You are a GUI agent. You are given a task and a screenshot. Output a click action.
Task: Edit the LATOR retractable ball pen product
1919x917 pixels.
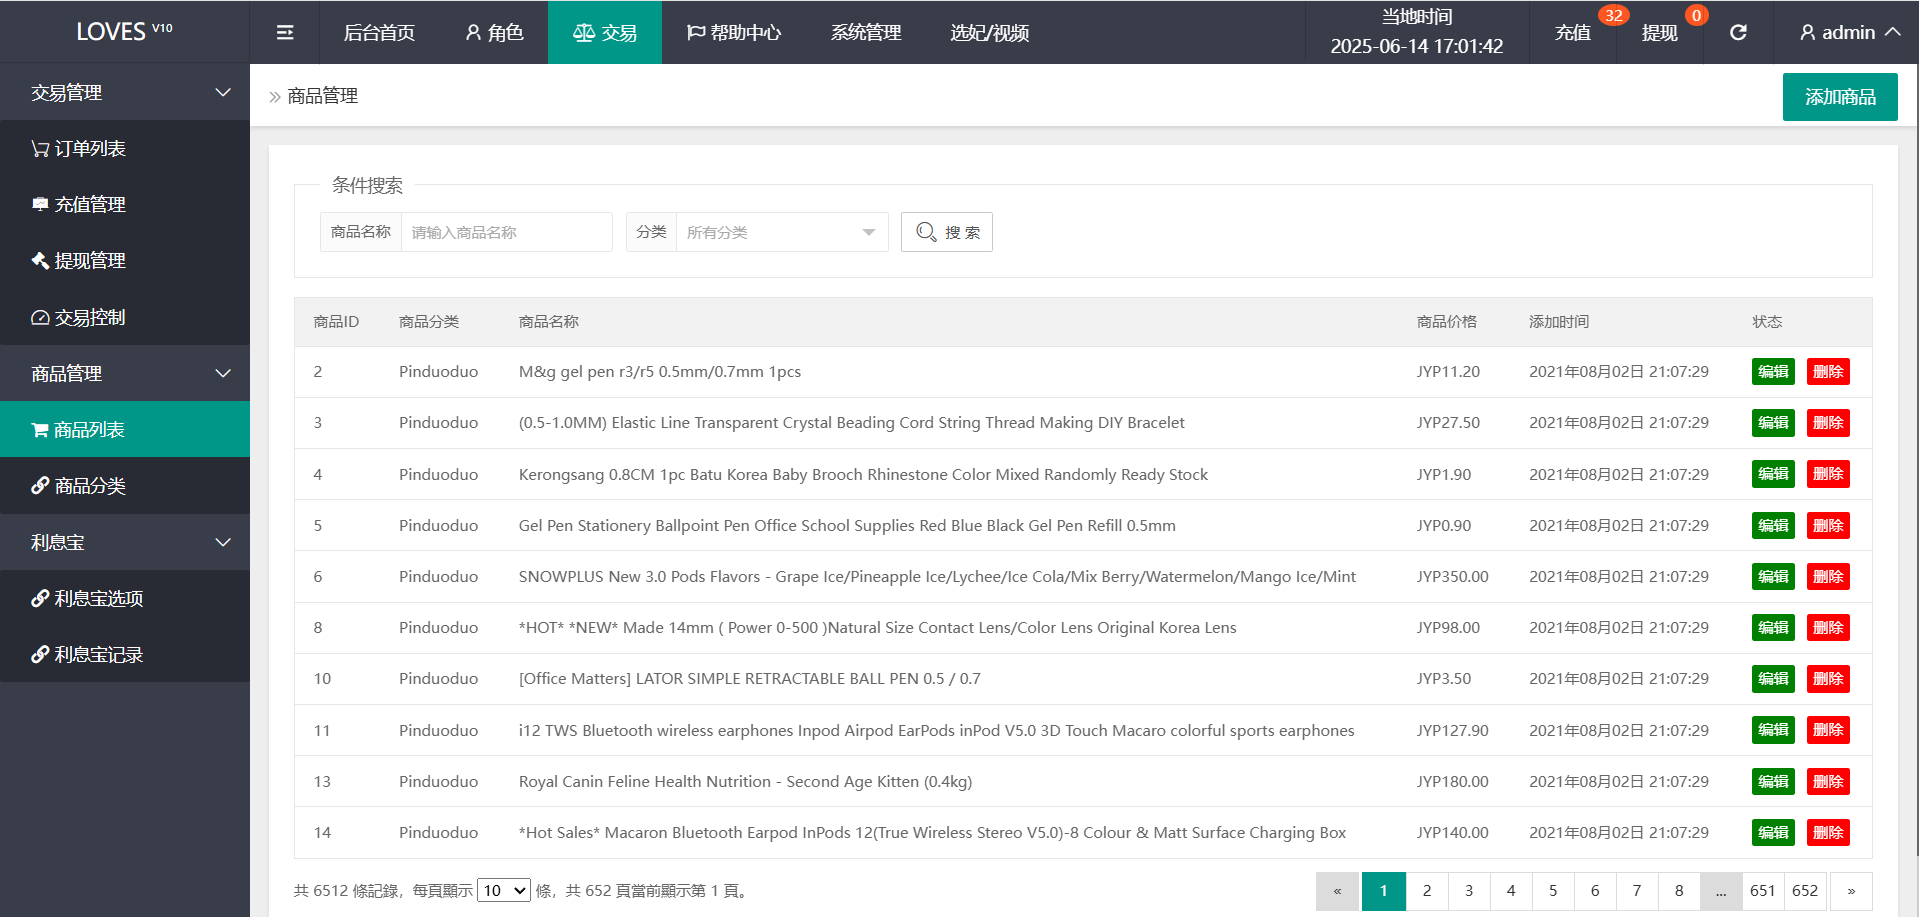tap(1773, 679)
